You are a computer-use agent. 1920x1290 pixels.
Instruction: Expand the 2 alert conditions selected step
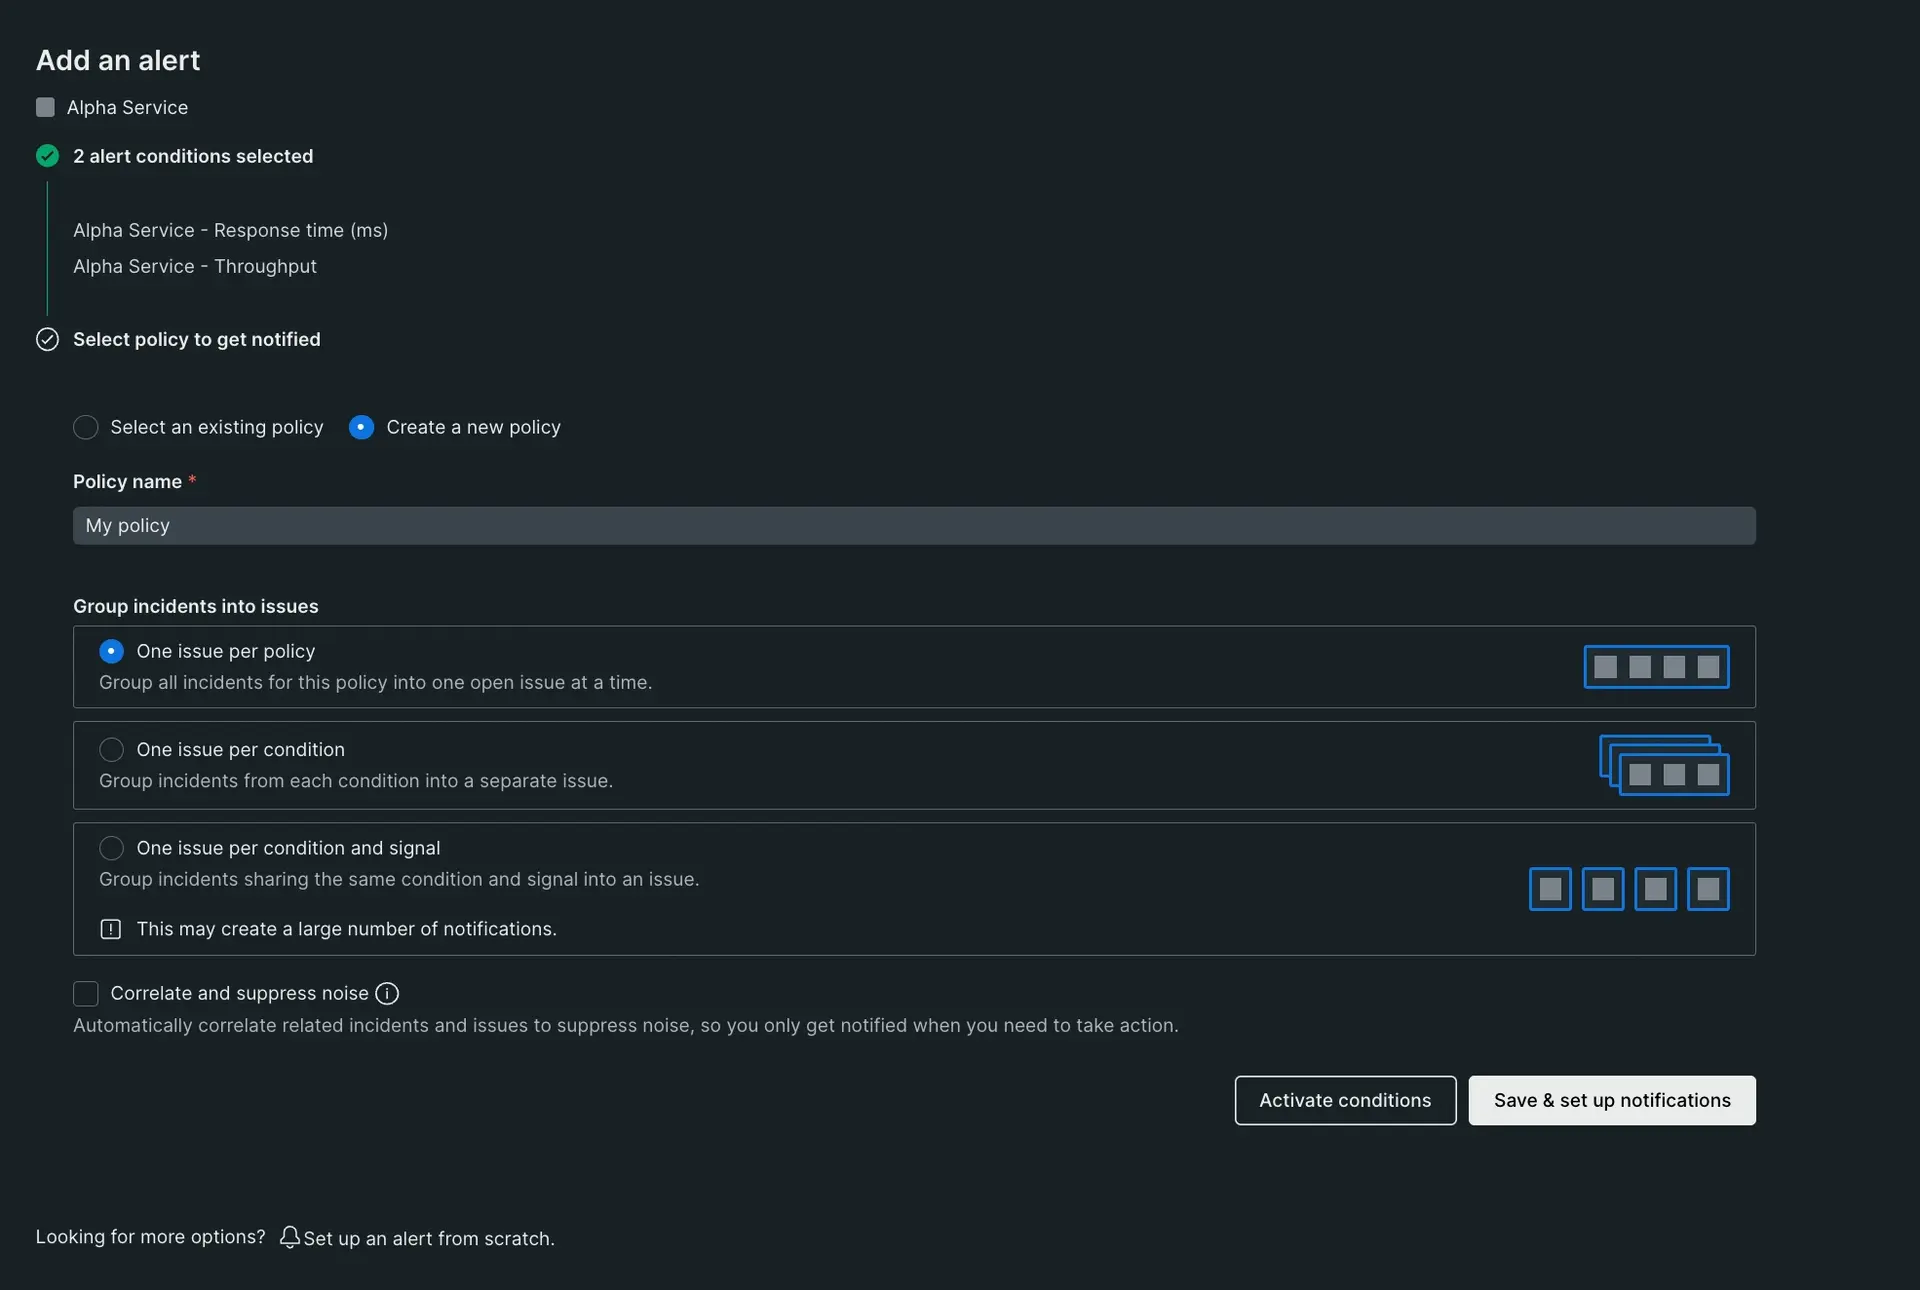(193, 156)
